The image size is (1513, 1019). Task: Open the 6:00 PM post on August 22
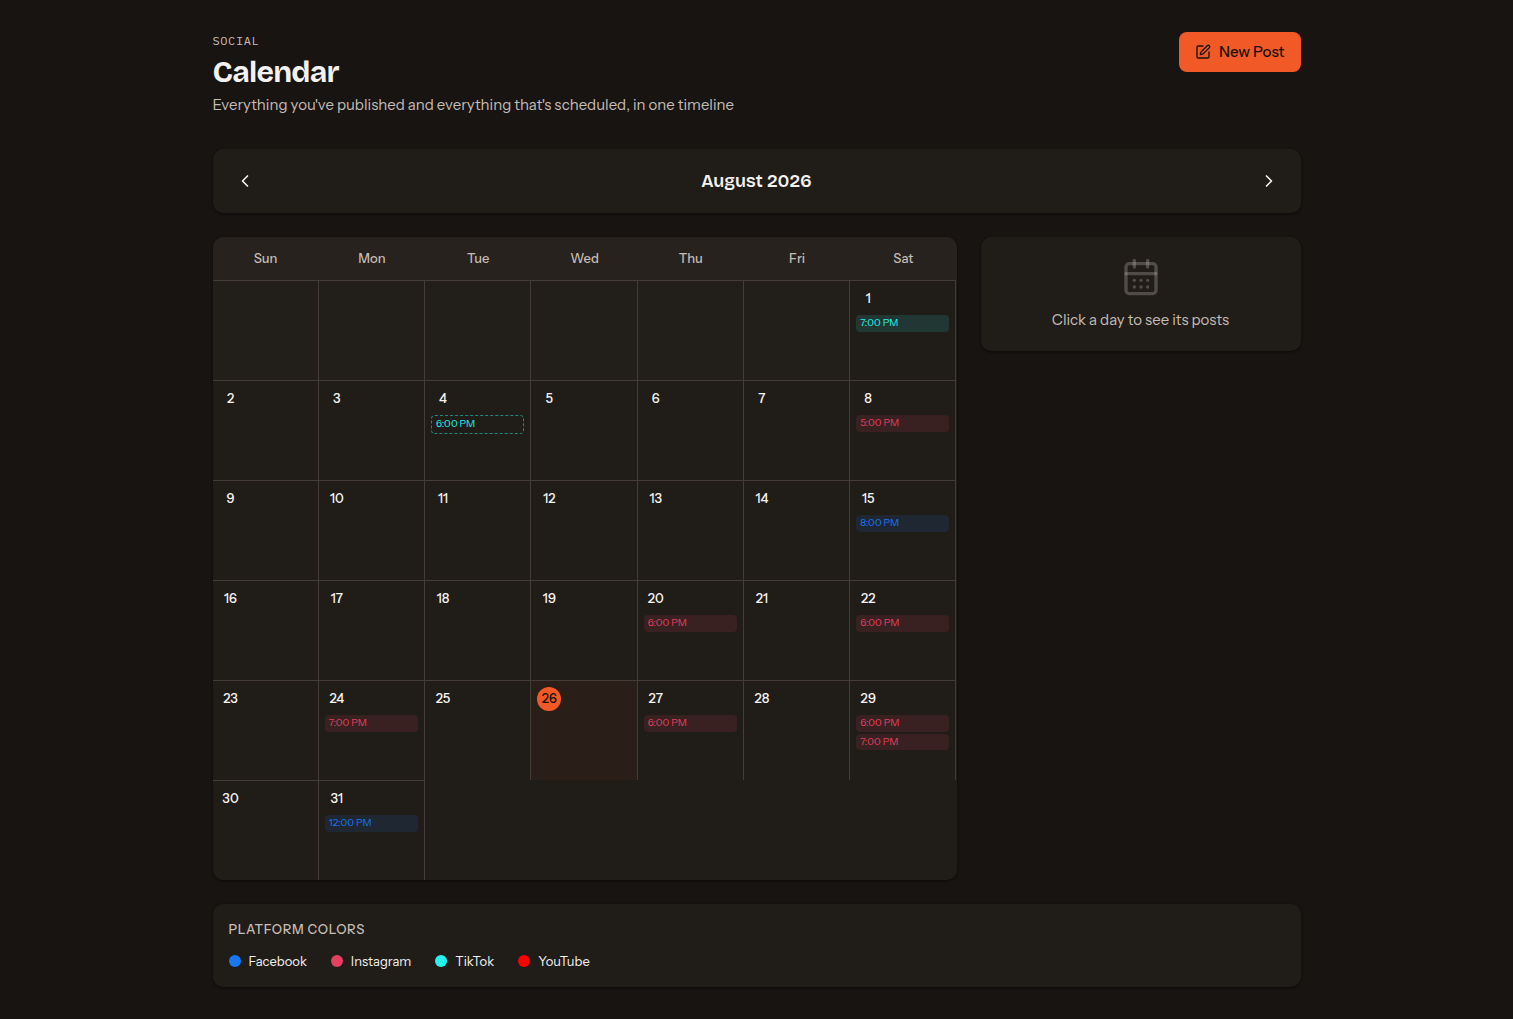pyautogui.click(x=902, y=623)
